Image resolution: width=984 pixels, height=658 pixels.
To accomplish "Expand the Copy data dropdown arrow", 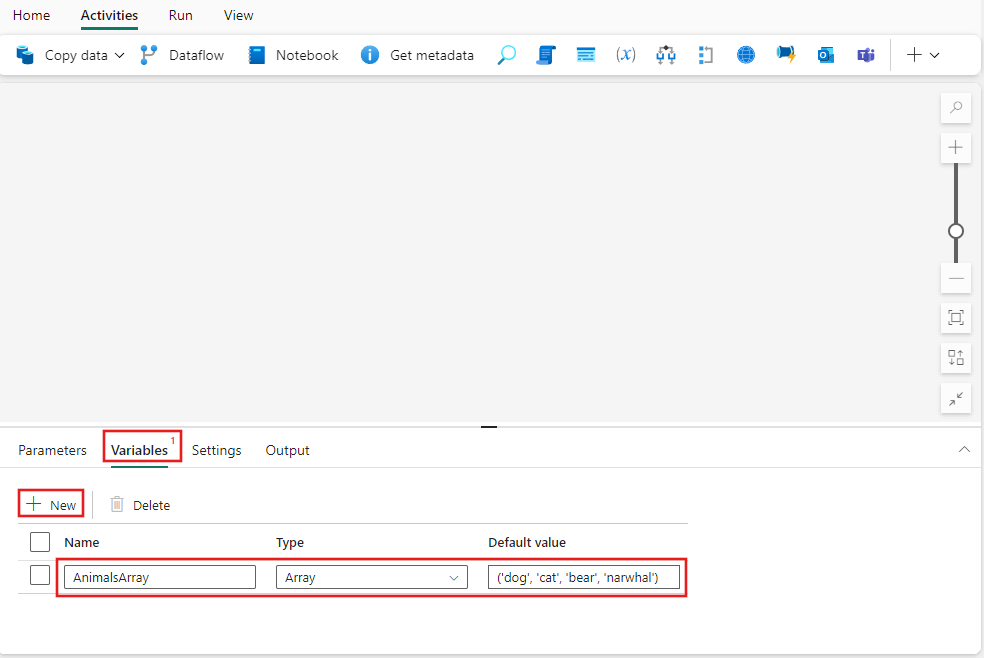I will (119, 55).
